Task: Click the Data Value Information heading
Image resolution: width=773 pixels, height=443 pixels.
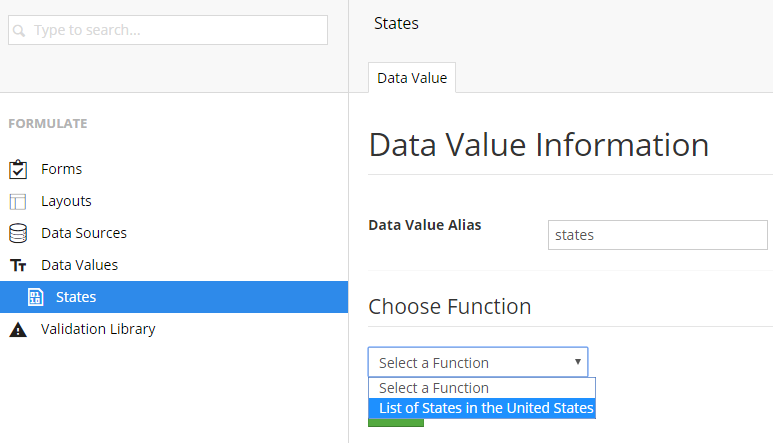Action: pos(539,145)
